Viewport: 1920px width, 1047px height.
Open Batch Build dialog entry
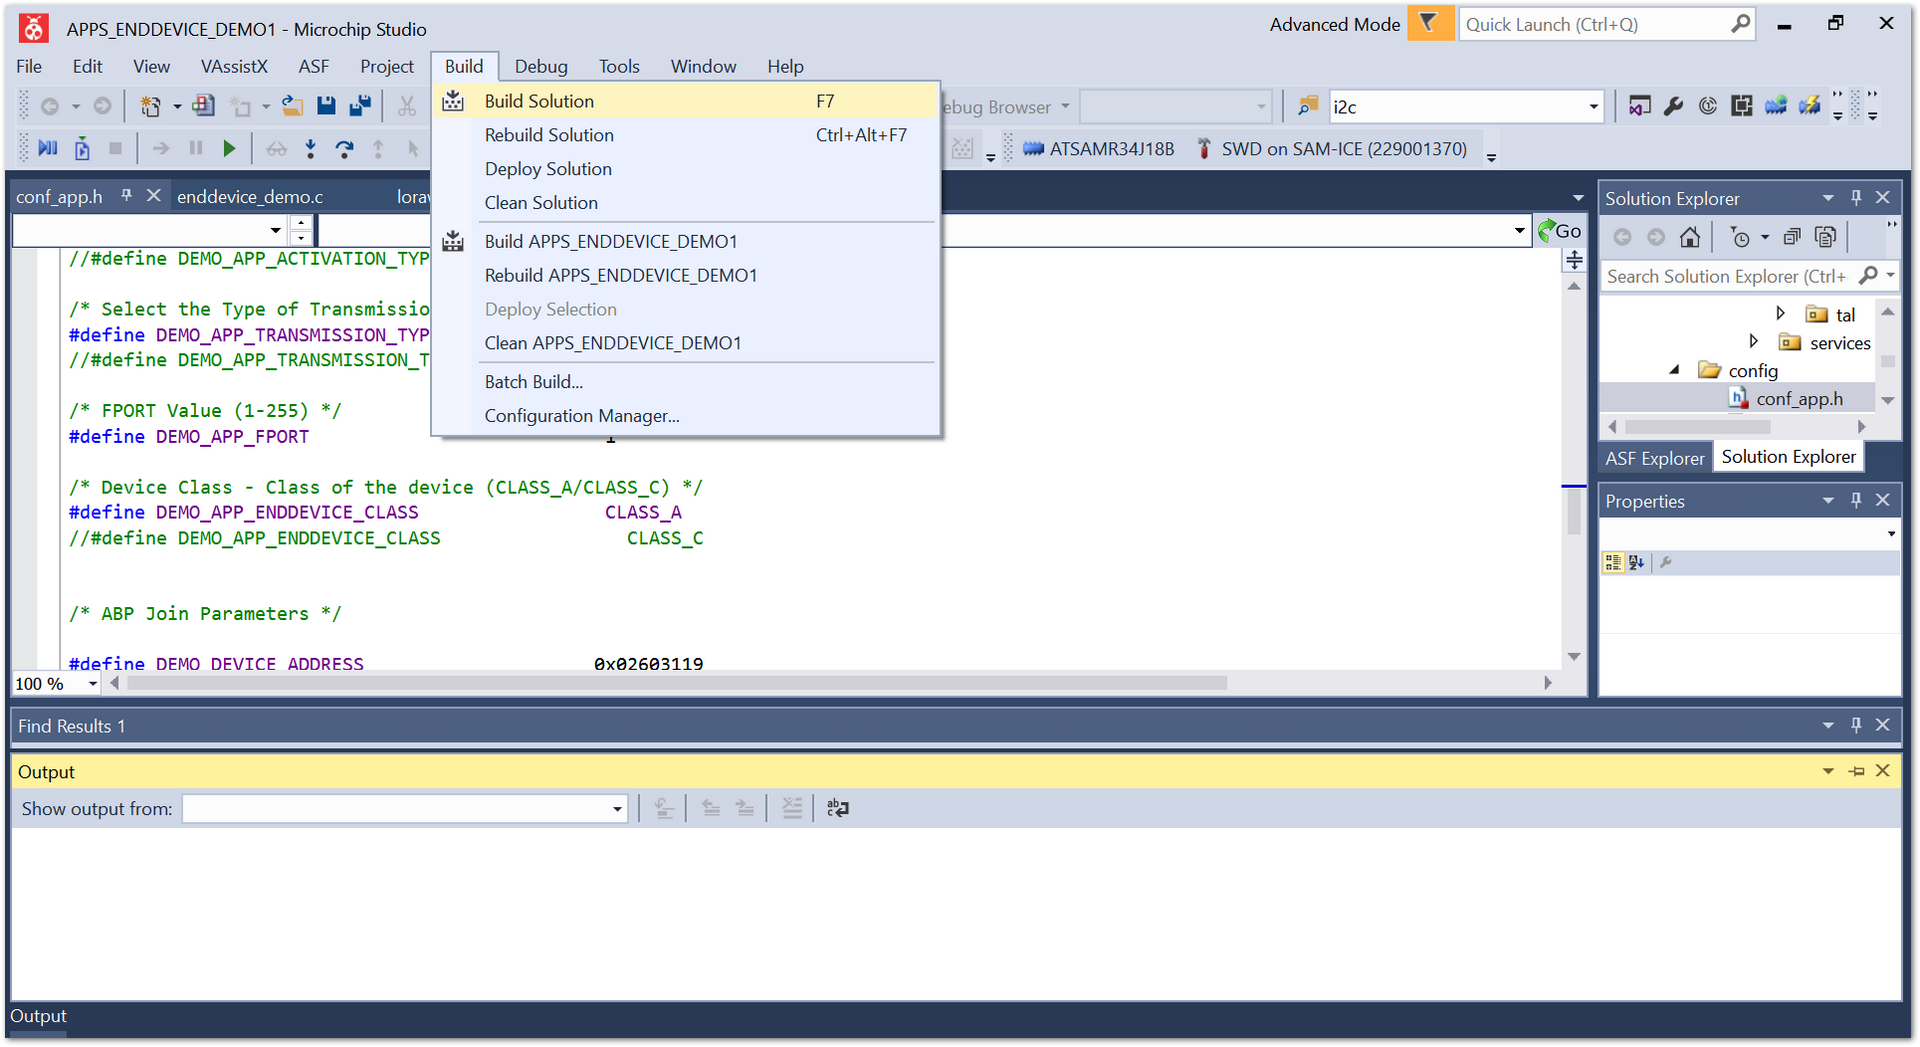pyautogui.click(x=687, y=382)
